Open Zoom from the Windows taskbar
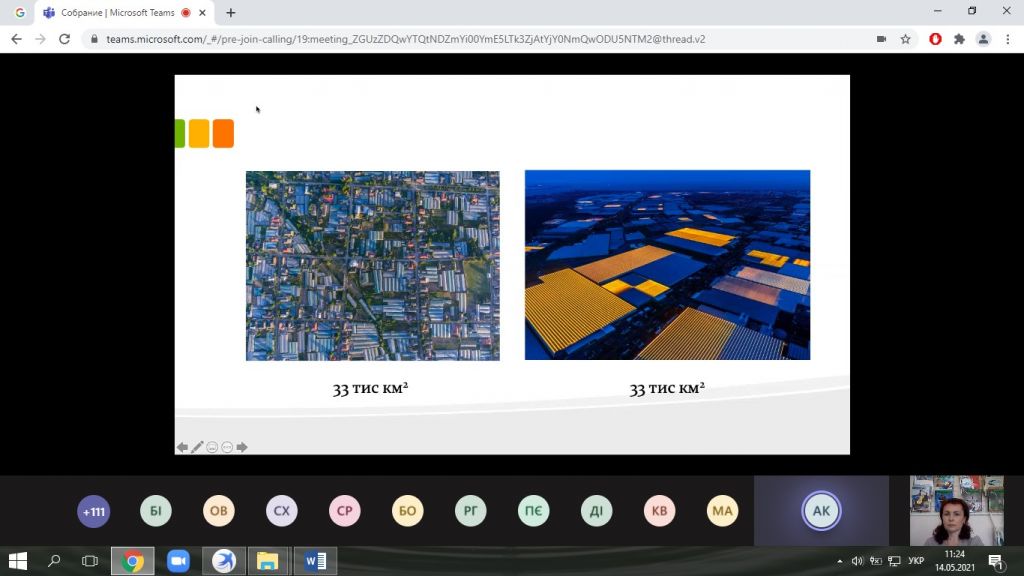 (178, 561)
